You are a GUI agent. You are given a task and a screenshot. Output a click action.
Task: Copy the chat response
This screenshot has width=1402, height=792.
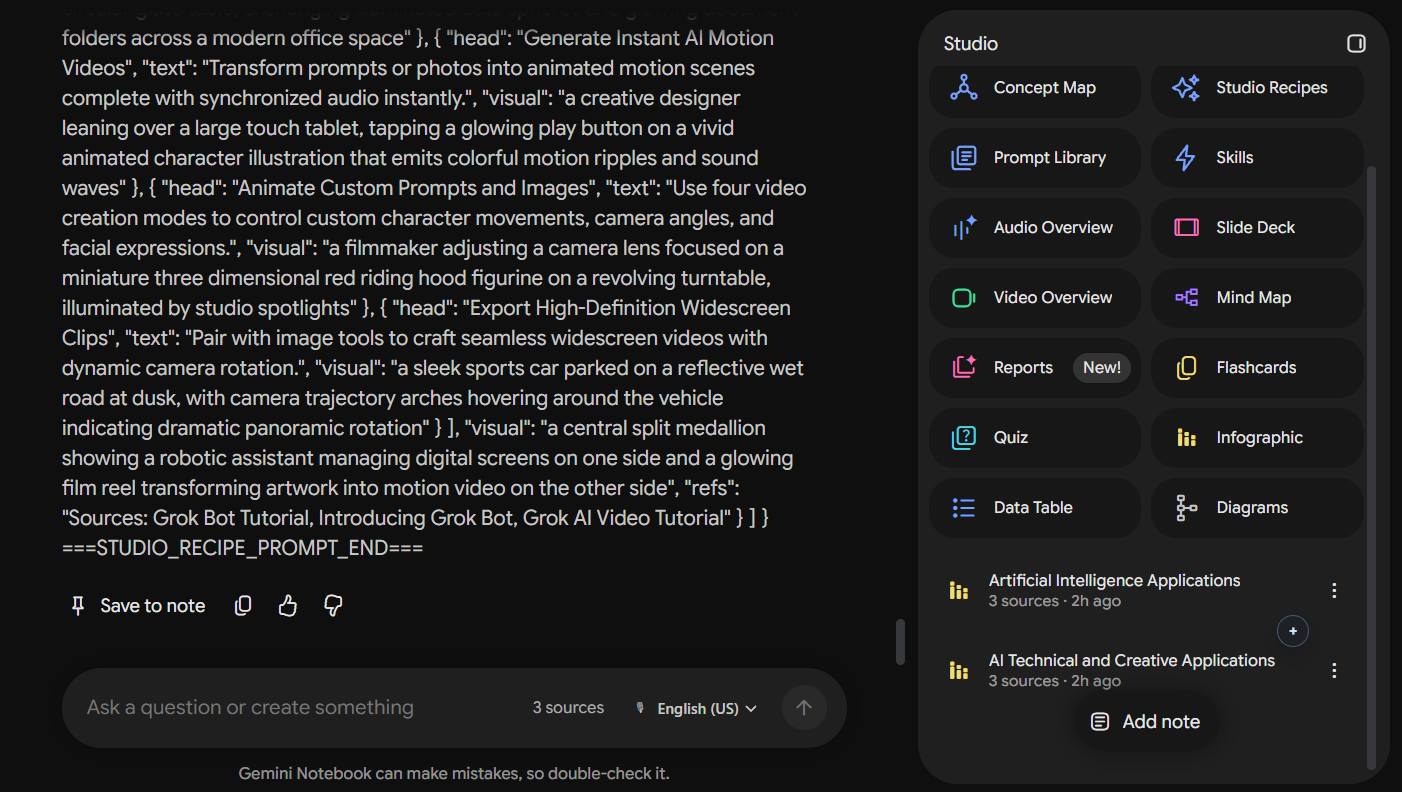[243, 606]
